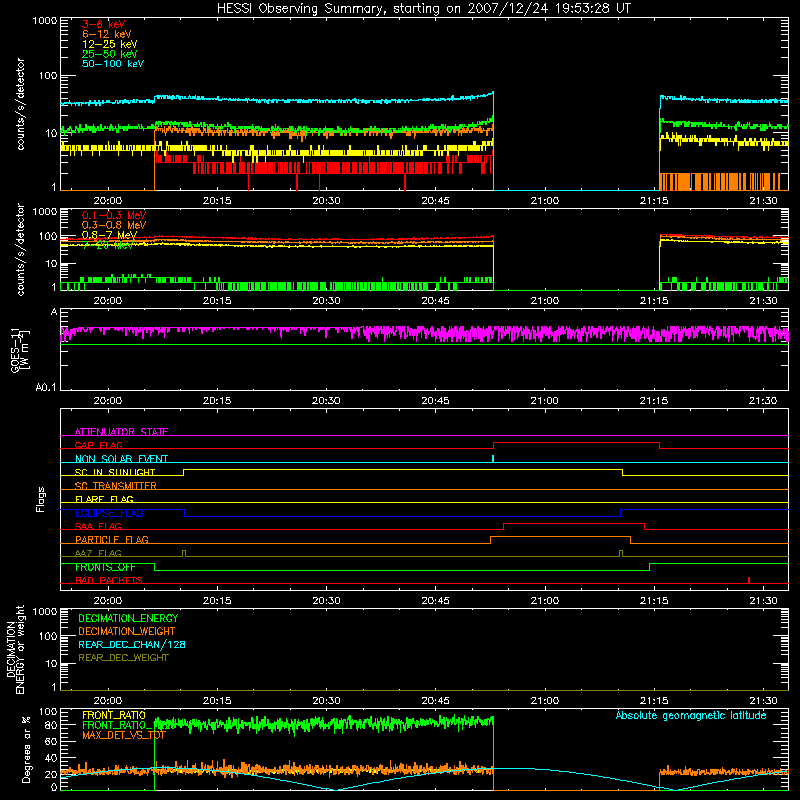Click the 21:00 tick in the Flags panel
The width and height of the screenshot is (800, 800).
tap(545, 601)
